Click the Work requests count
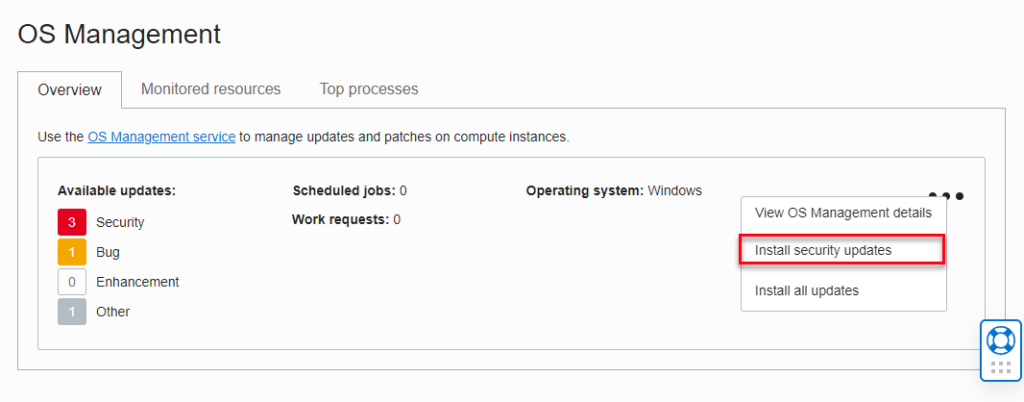Screen dimensions: 1024x402 [396, 219]
